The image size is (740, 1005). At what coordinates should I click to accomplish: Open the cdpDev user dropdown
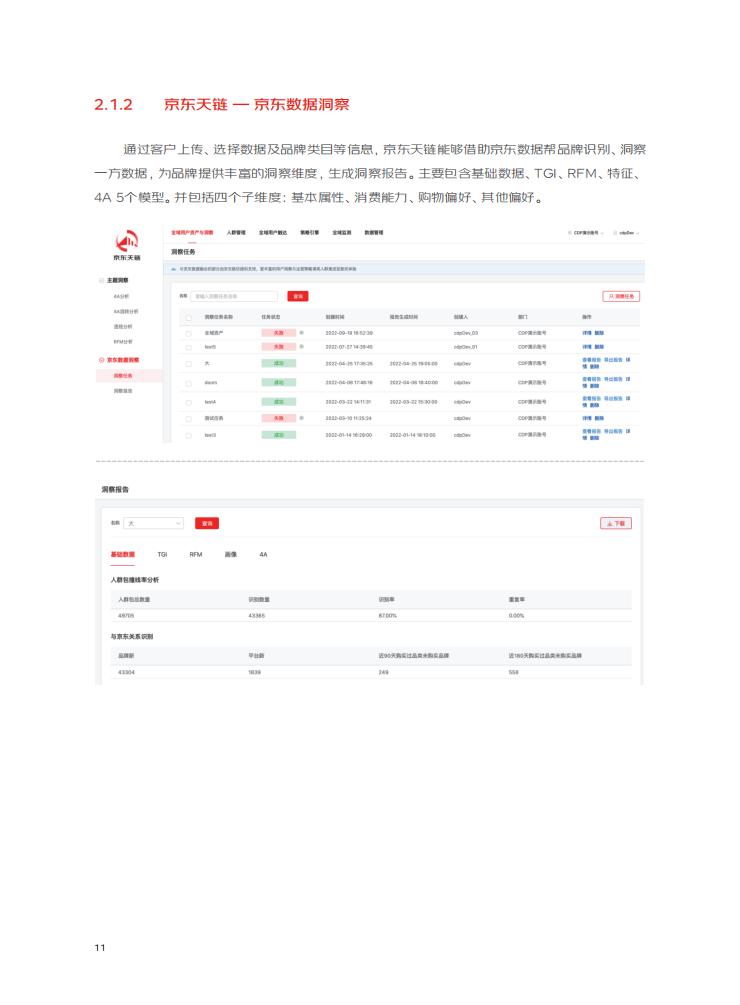[627, 233]
